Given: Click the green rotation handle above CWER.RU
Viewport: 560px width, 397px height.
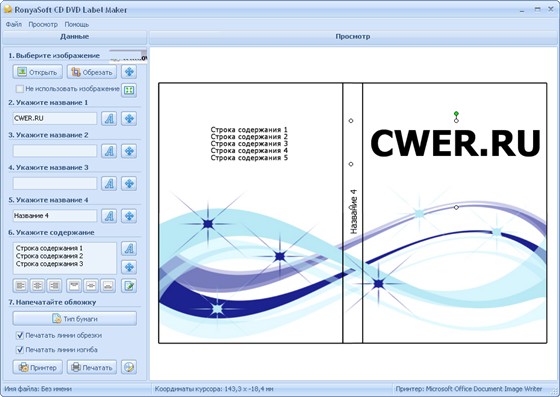Looking at the screenshot, I should (x=456, y=114).
